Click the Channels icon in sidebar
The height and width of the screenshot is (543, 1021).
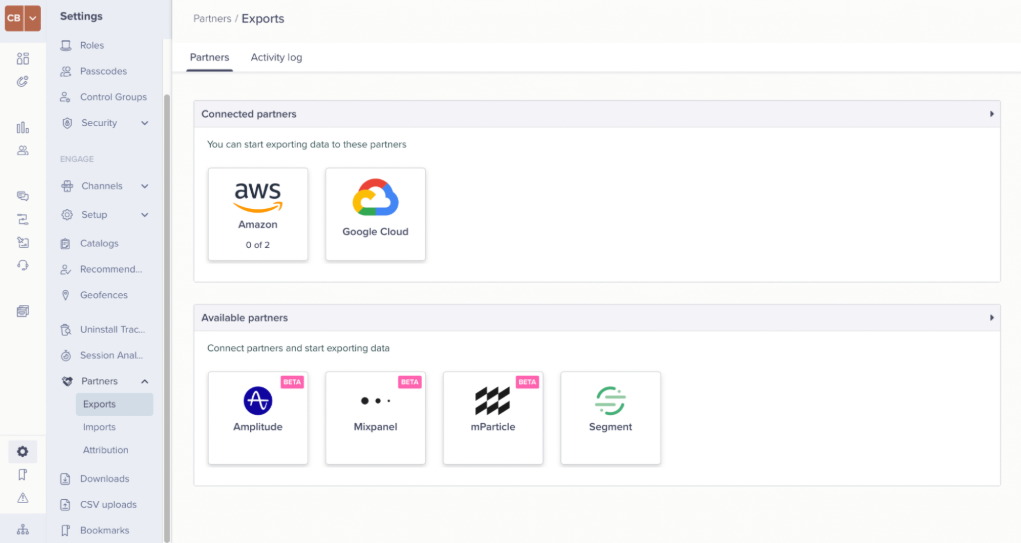click(67, 186)
